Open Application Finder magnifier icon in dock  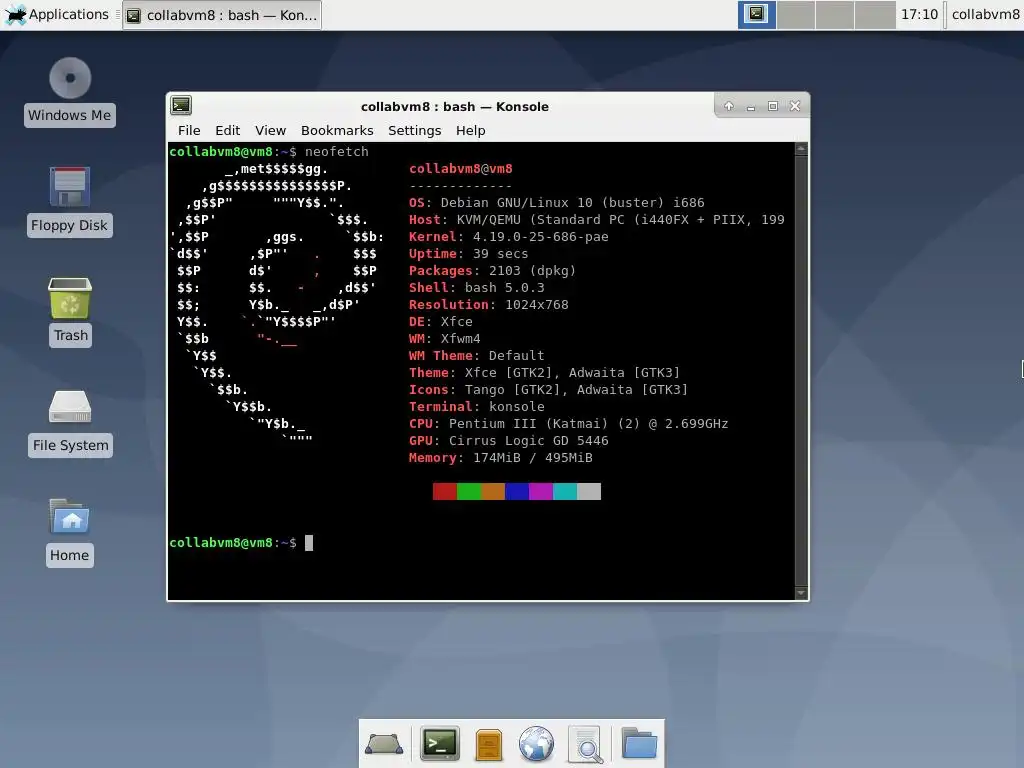(585, 744)
